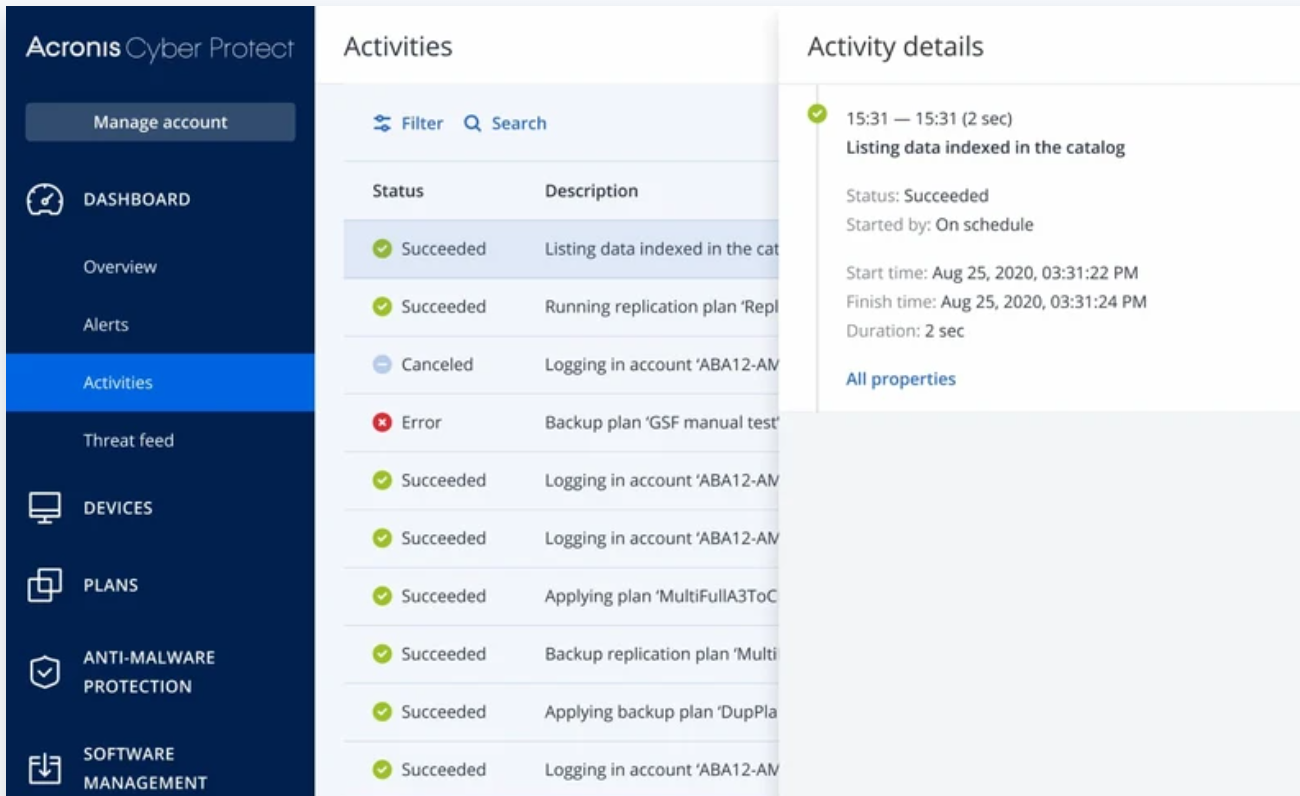Click the Start time value 03:31:22 PM
The width and height of the screenshot is (1300, 796).
(1035, 273)
